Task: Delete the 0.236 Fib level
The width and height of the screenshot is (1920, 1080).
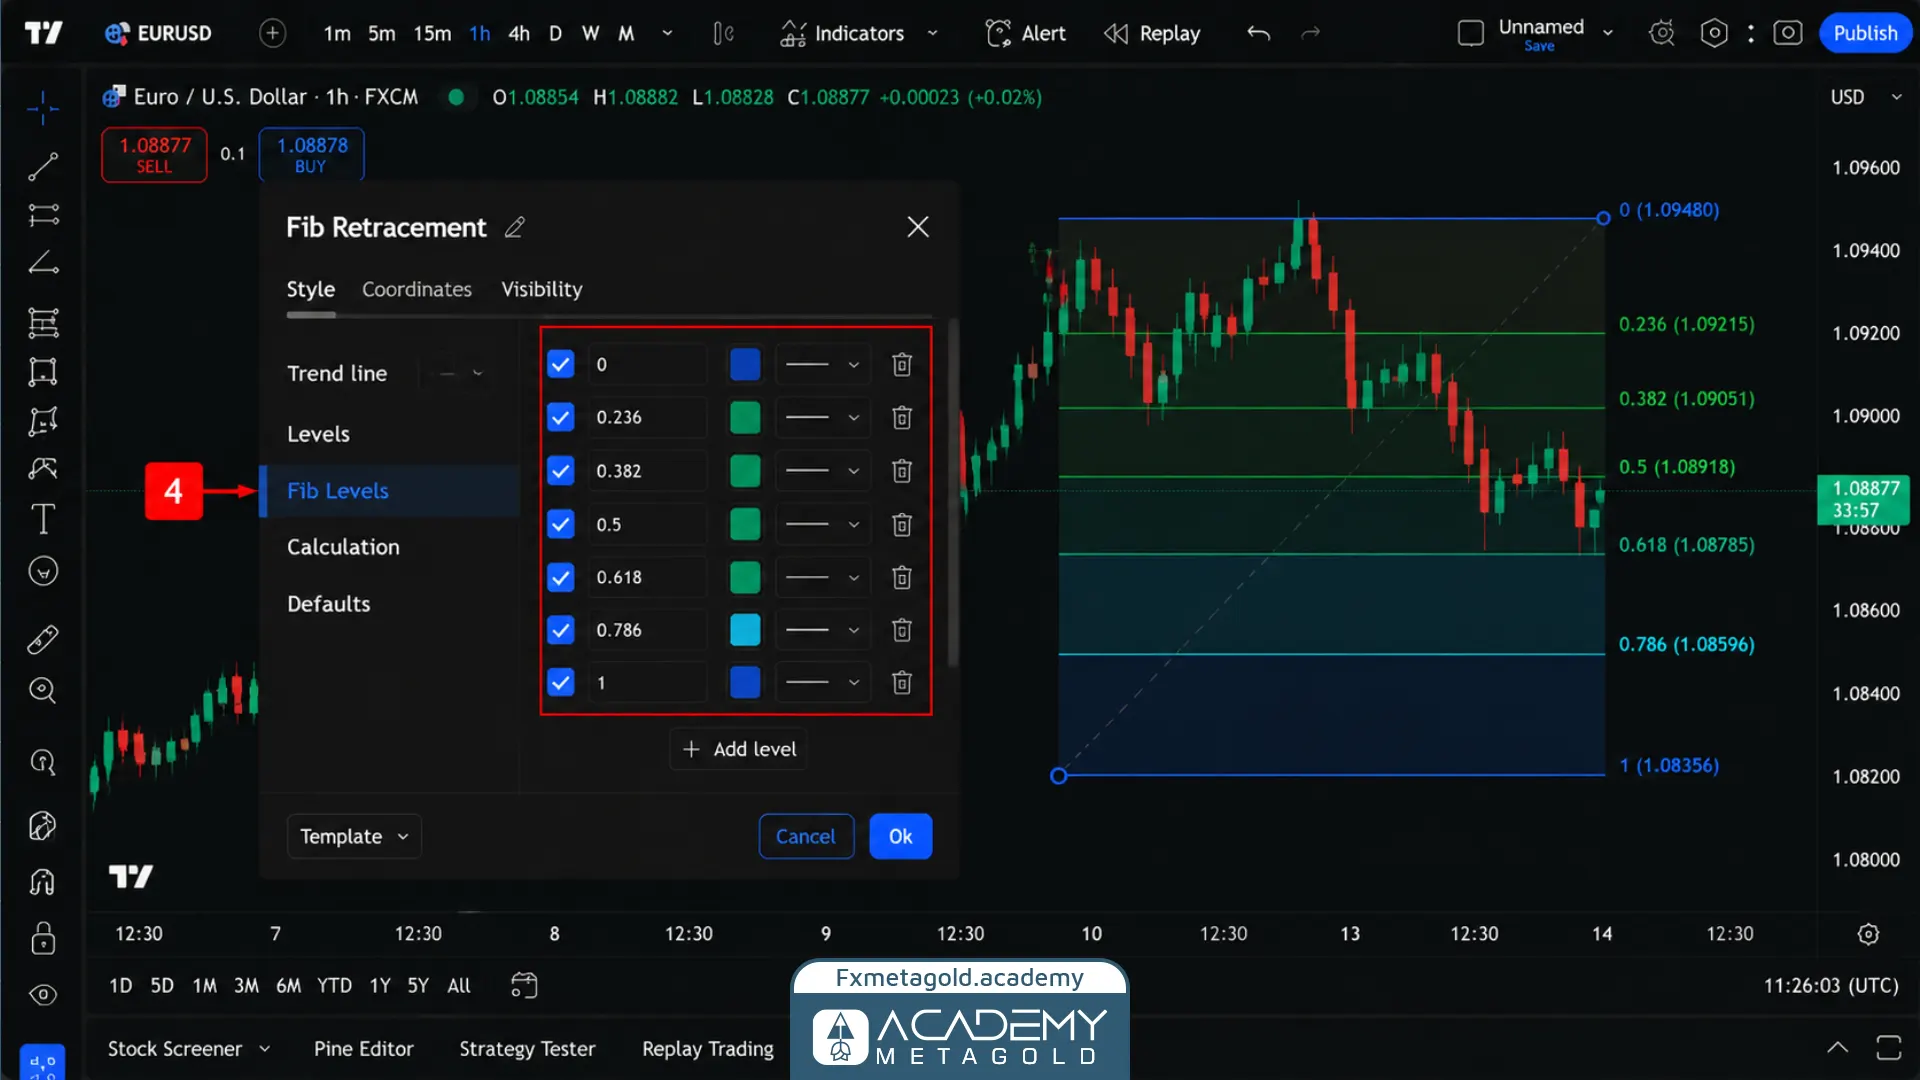Action: 902,417
